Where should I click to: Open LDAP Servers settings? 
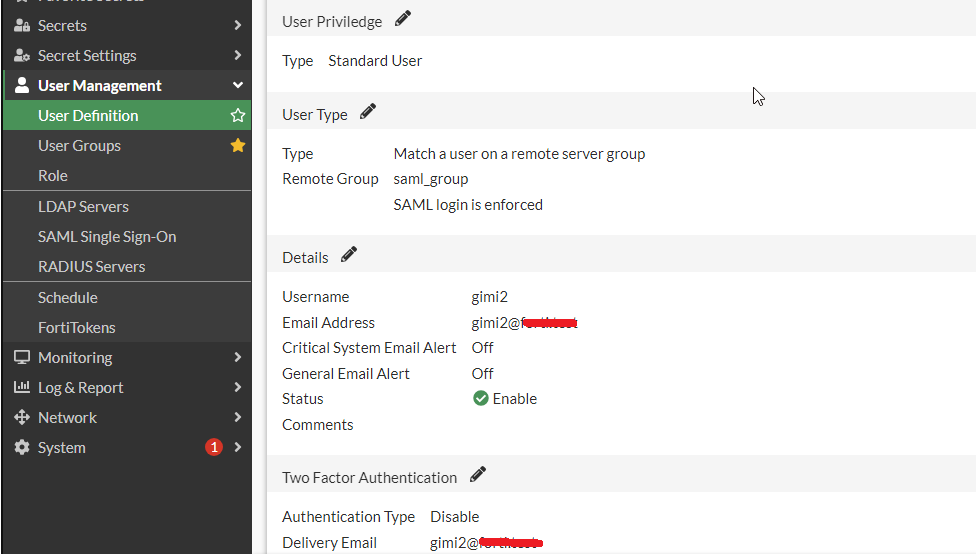pyautogui.click(x=83, y=207)
